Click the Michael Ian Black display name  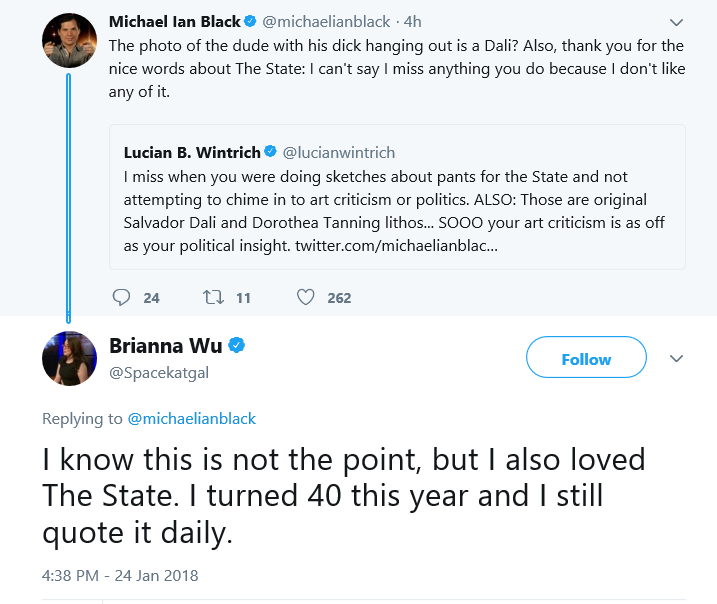pos(175,21)
